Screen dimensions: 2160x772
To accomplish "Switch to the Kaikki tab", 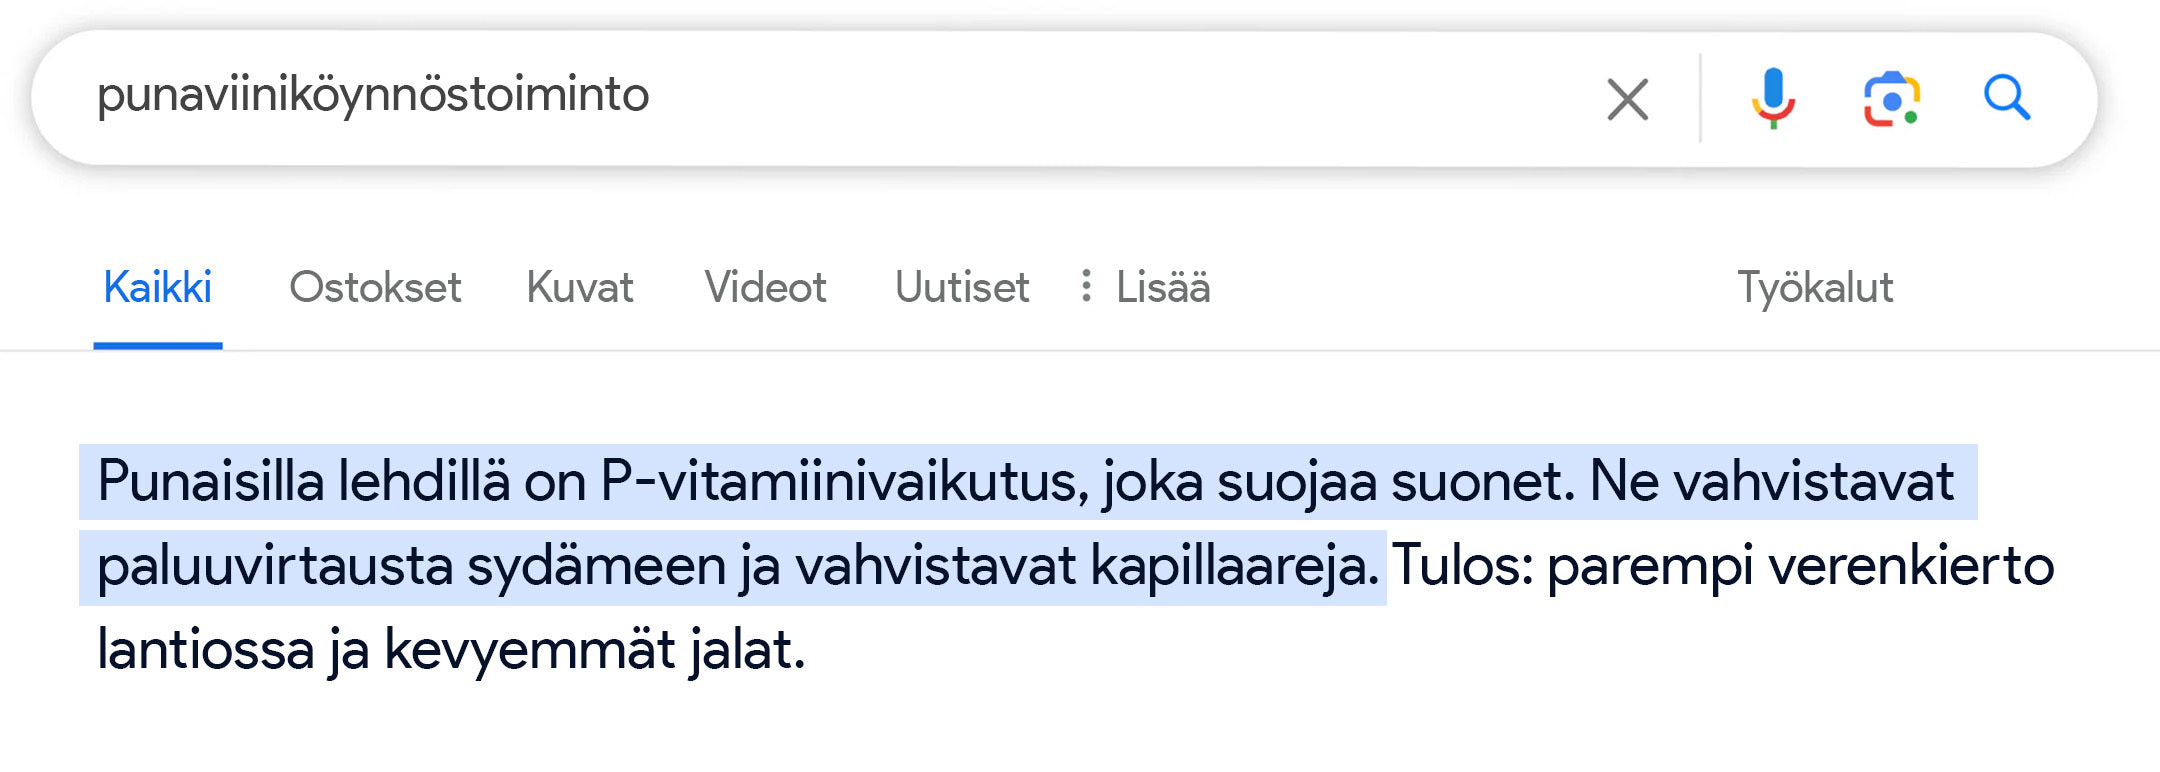I will coord(158,288).
